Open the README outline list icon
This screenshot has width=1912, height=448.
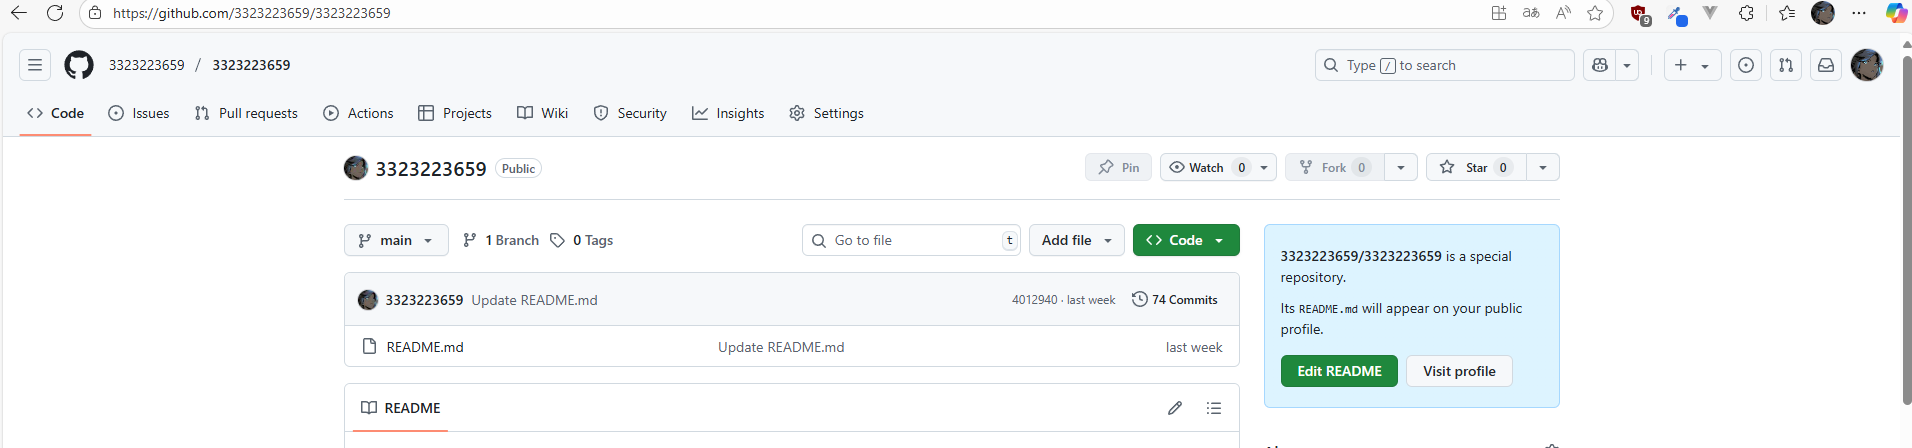(1214, 408)
